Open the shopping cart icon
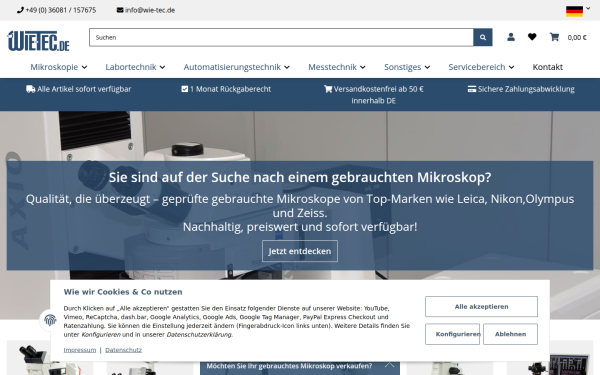This screenshot has height=375, width=600. click(554, 37)
